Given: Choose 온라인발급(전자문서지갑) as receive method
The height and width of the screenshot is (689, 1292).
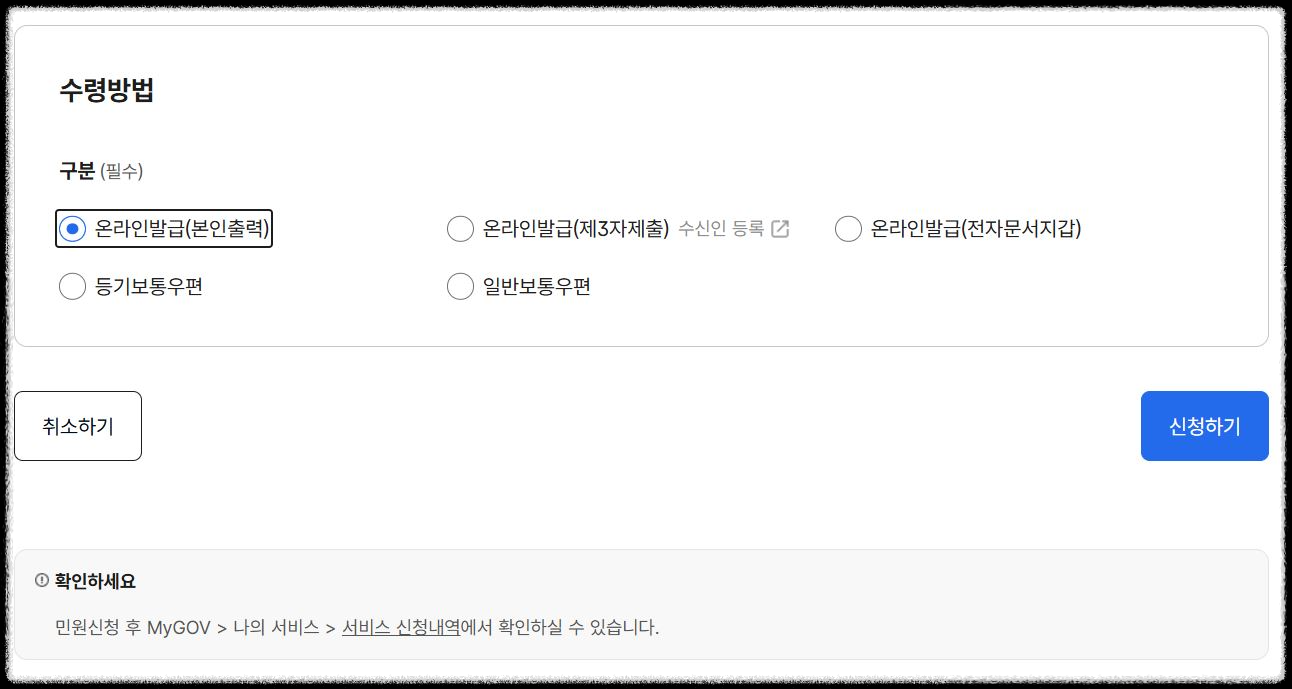Looking at the screenshot, I should [848, 229].
